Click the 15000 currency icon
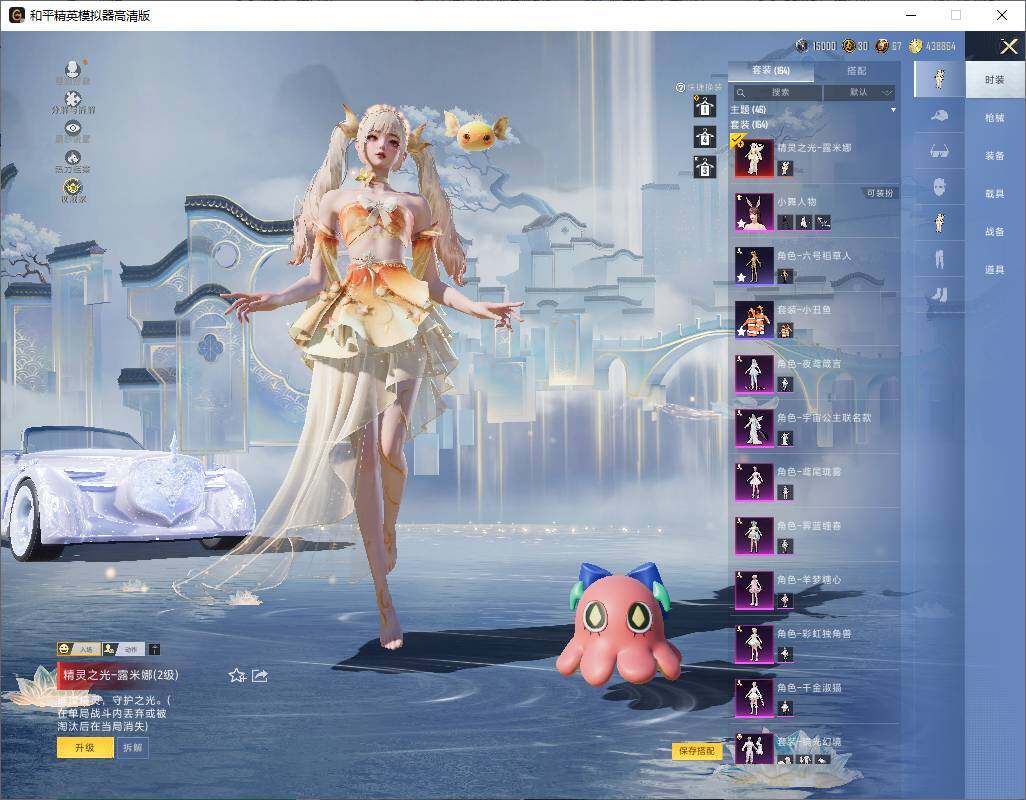The height and width of the screenshot is (800, 1026). (802, 46)
